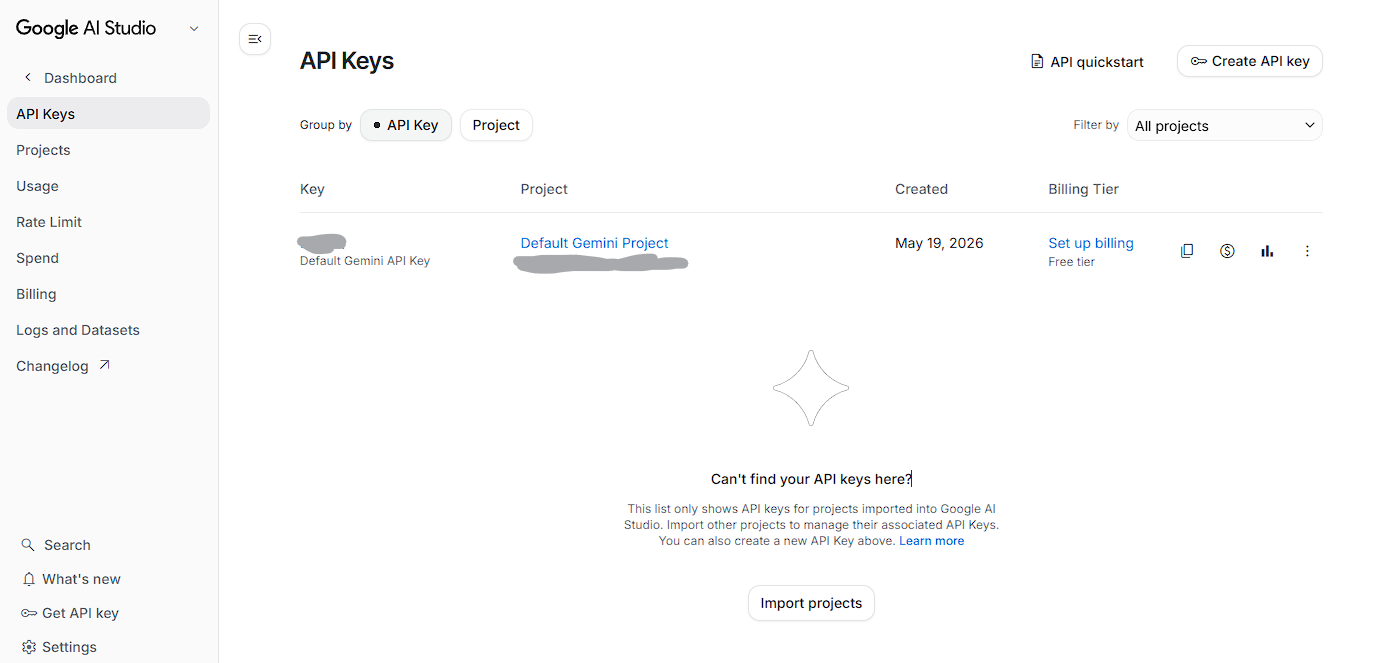Click the Search magnifier in sidebar

28,545
